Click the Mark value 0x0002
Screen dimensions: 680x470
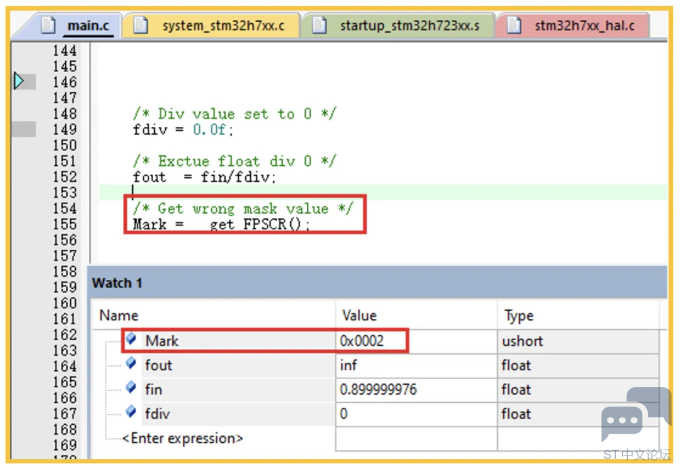pyautogui.click(x=362, y=341)
